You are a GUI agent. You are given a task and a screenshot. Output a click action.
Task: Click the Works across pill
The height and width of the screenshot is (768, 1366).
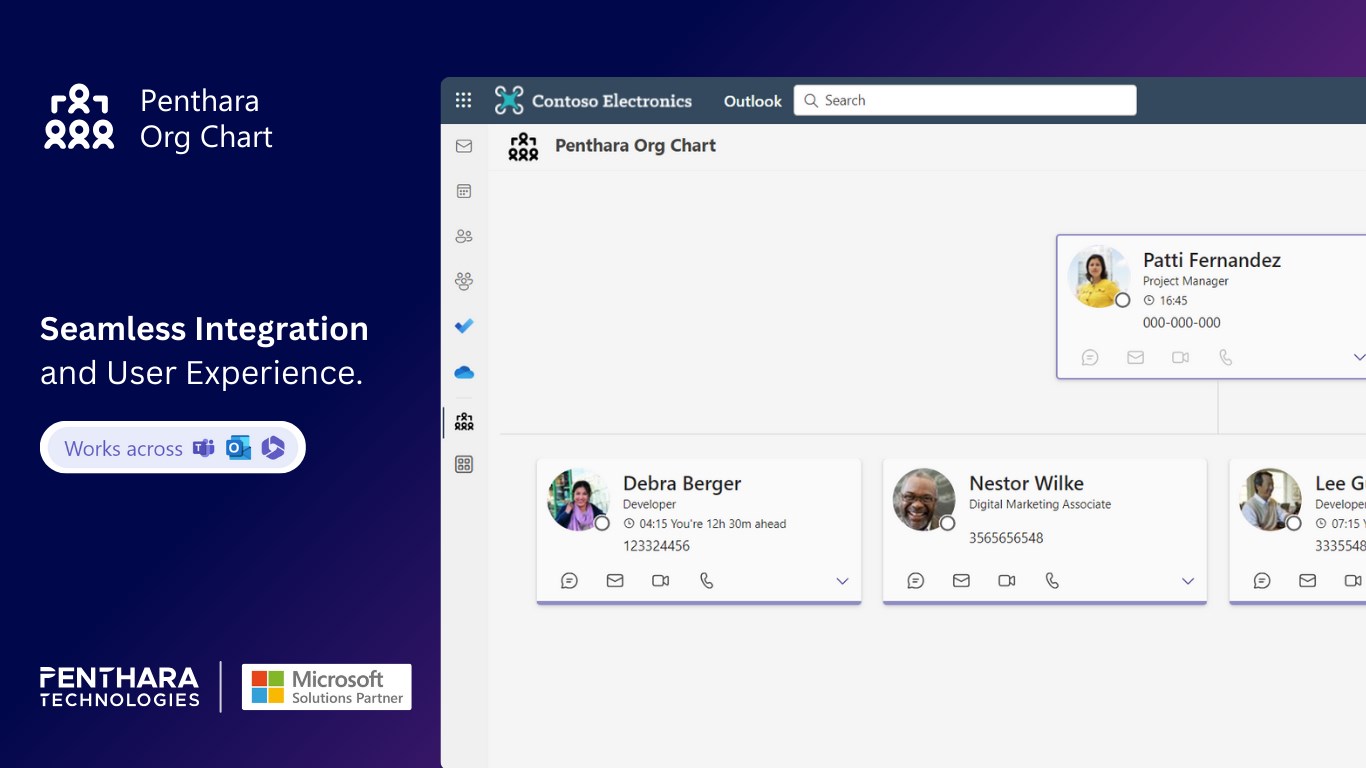pos(173,448)
